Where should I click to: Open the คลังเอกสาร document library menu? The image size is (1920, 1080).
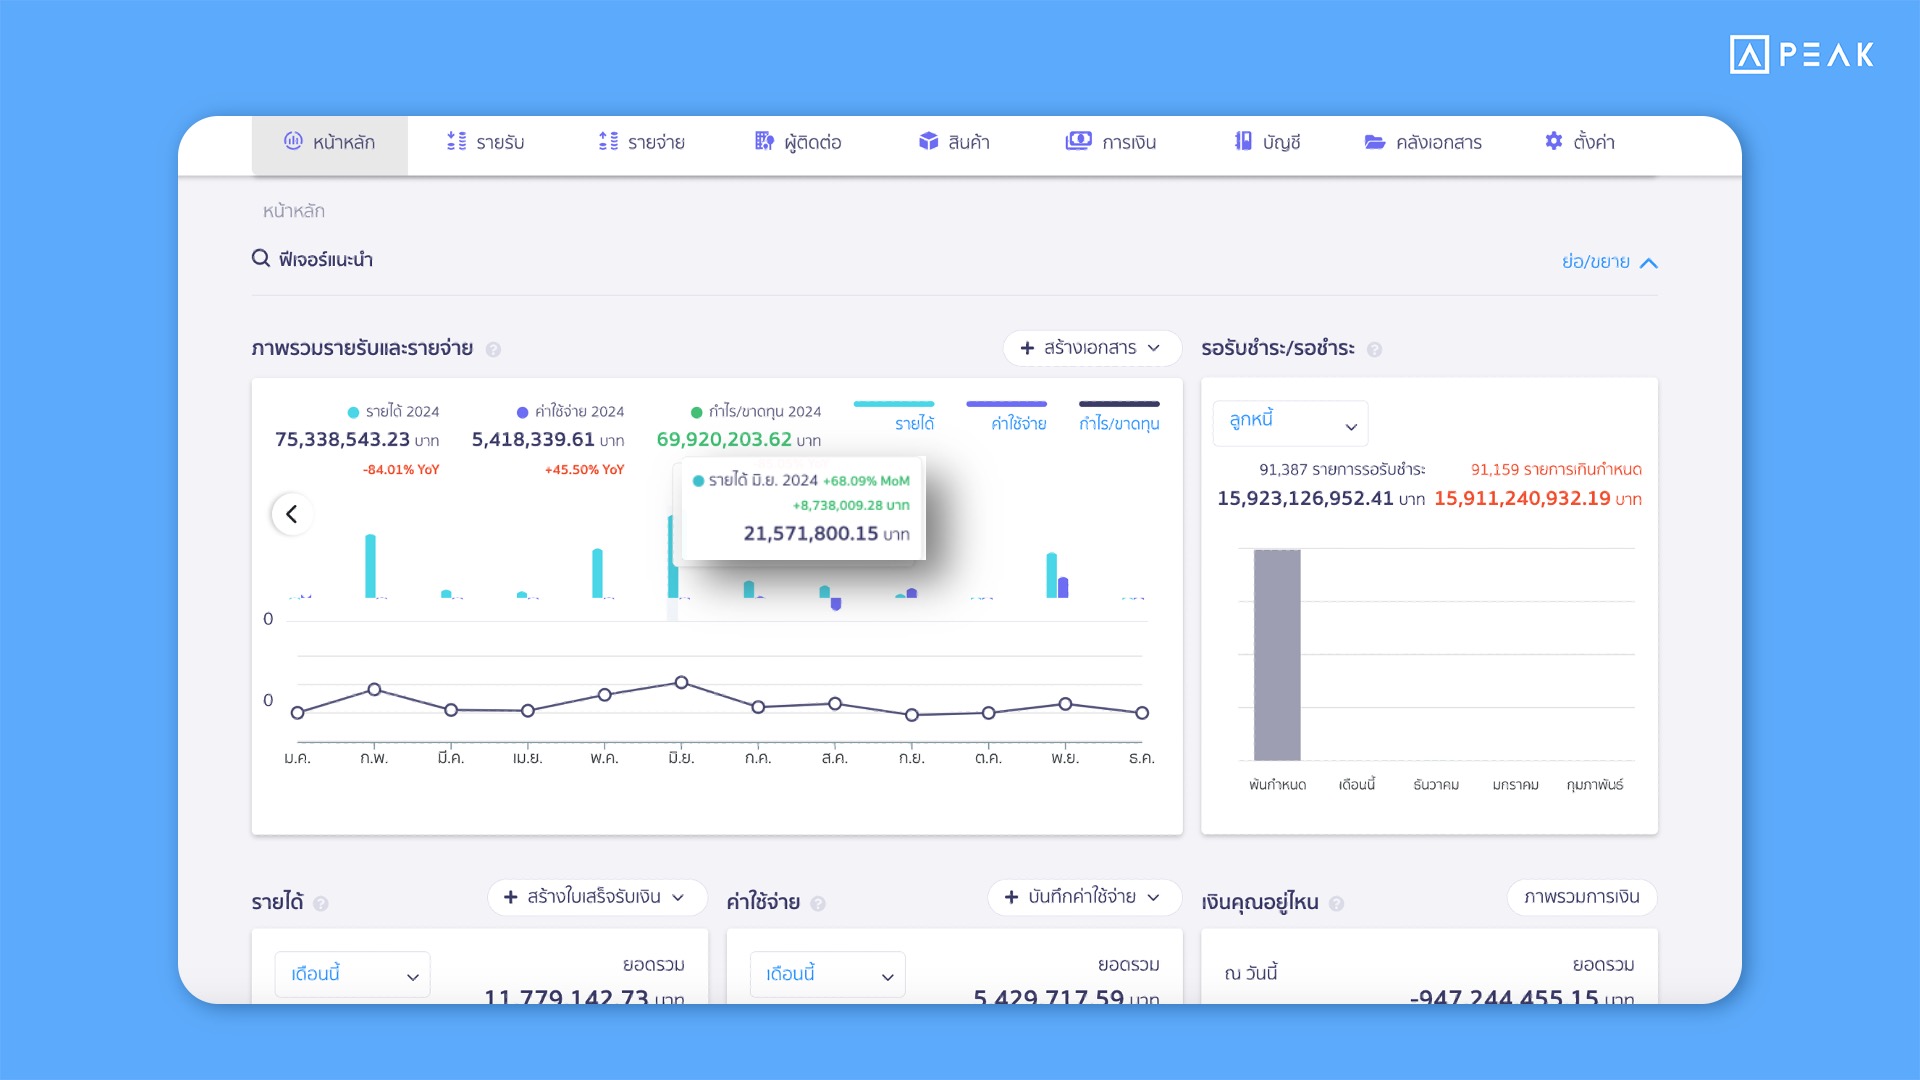pos(1423,143)
